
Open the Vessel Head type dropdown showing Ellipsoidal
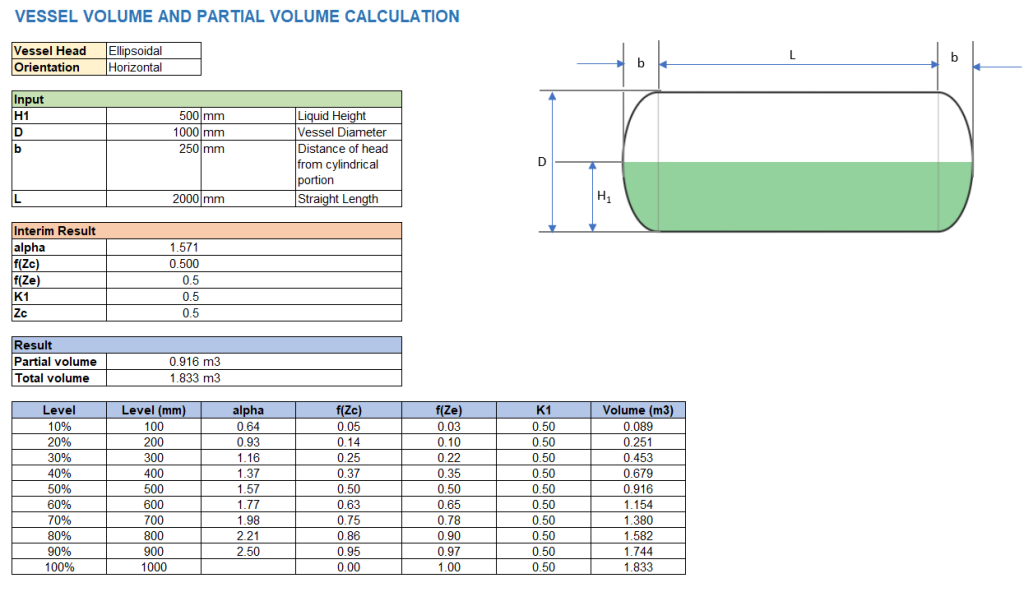click(x=150, y=50)
